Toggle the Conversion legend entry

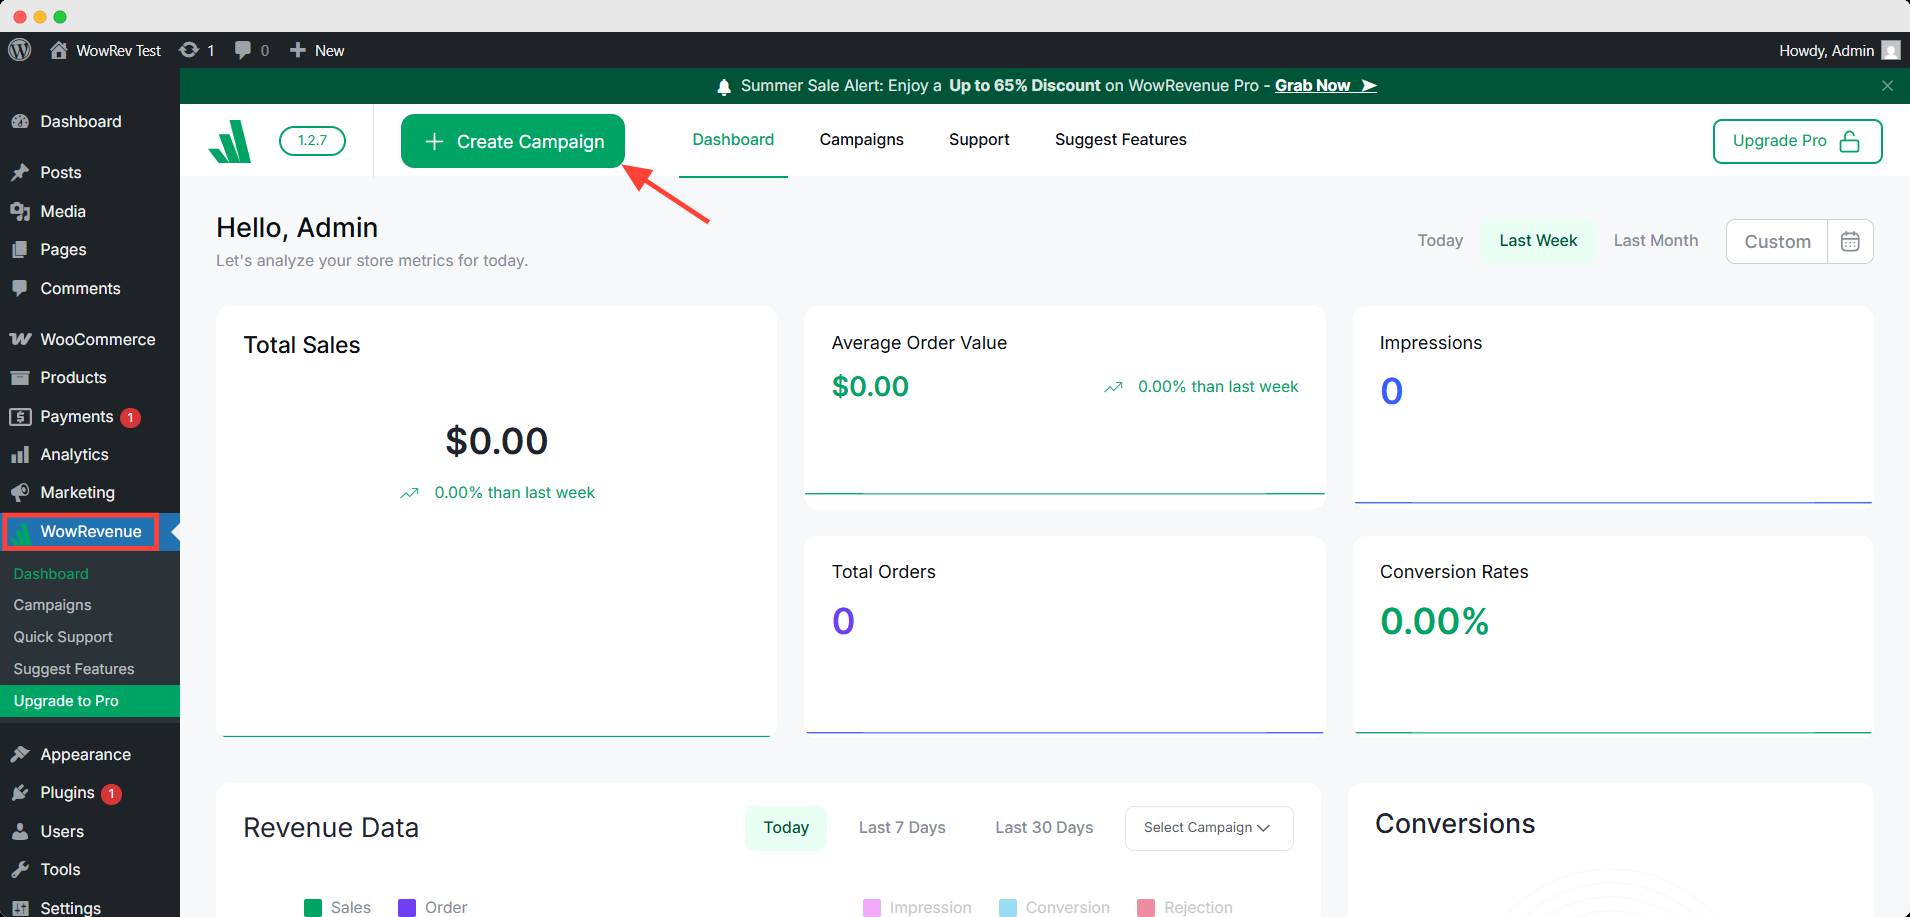tap(1055, 907)
